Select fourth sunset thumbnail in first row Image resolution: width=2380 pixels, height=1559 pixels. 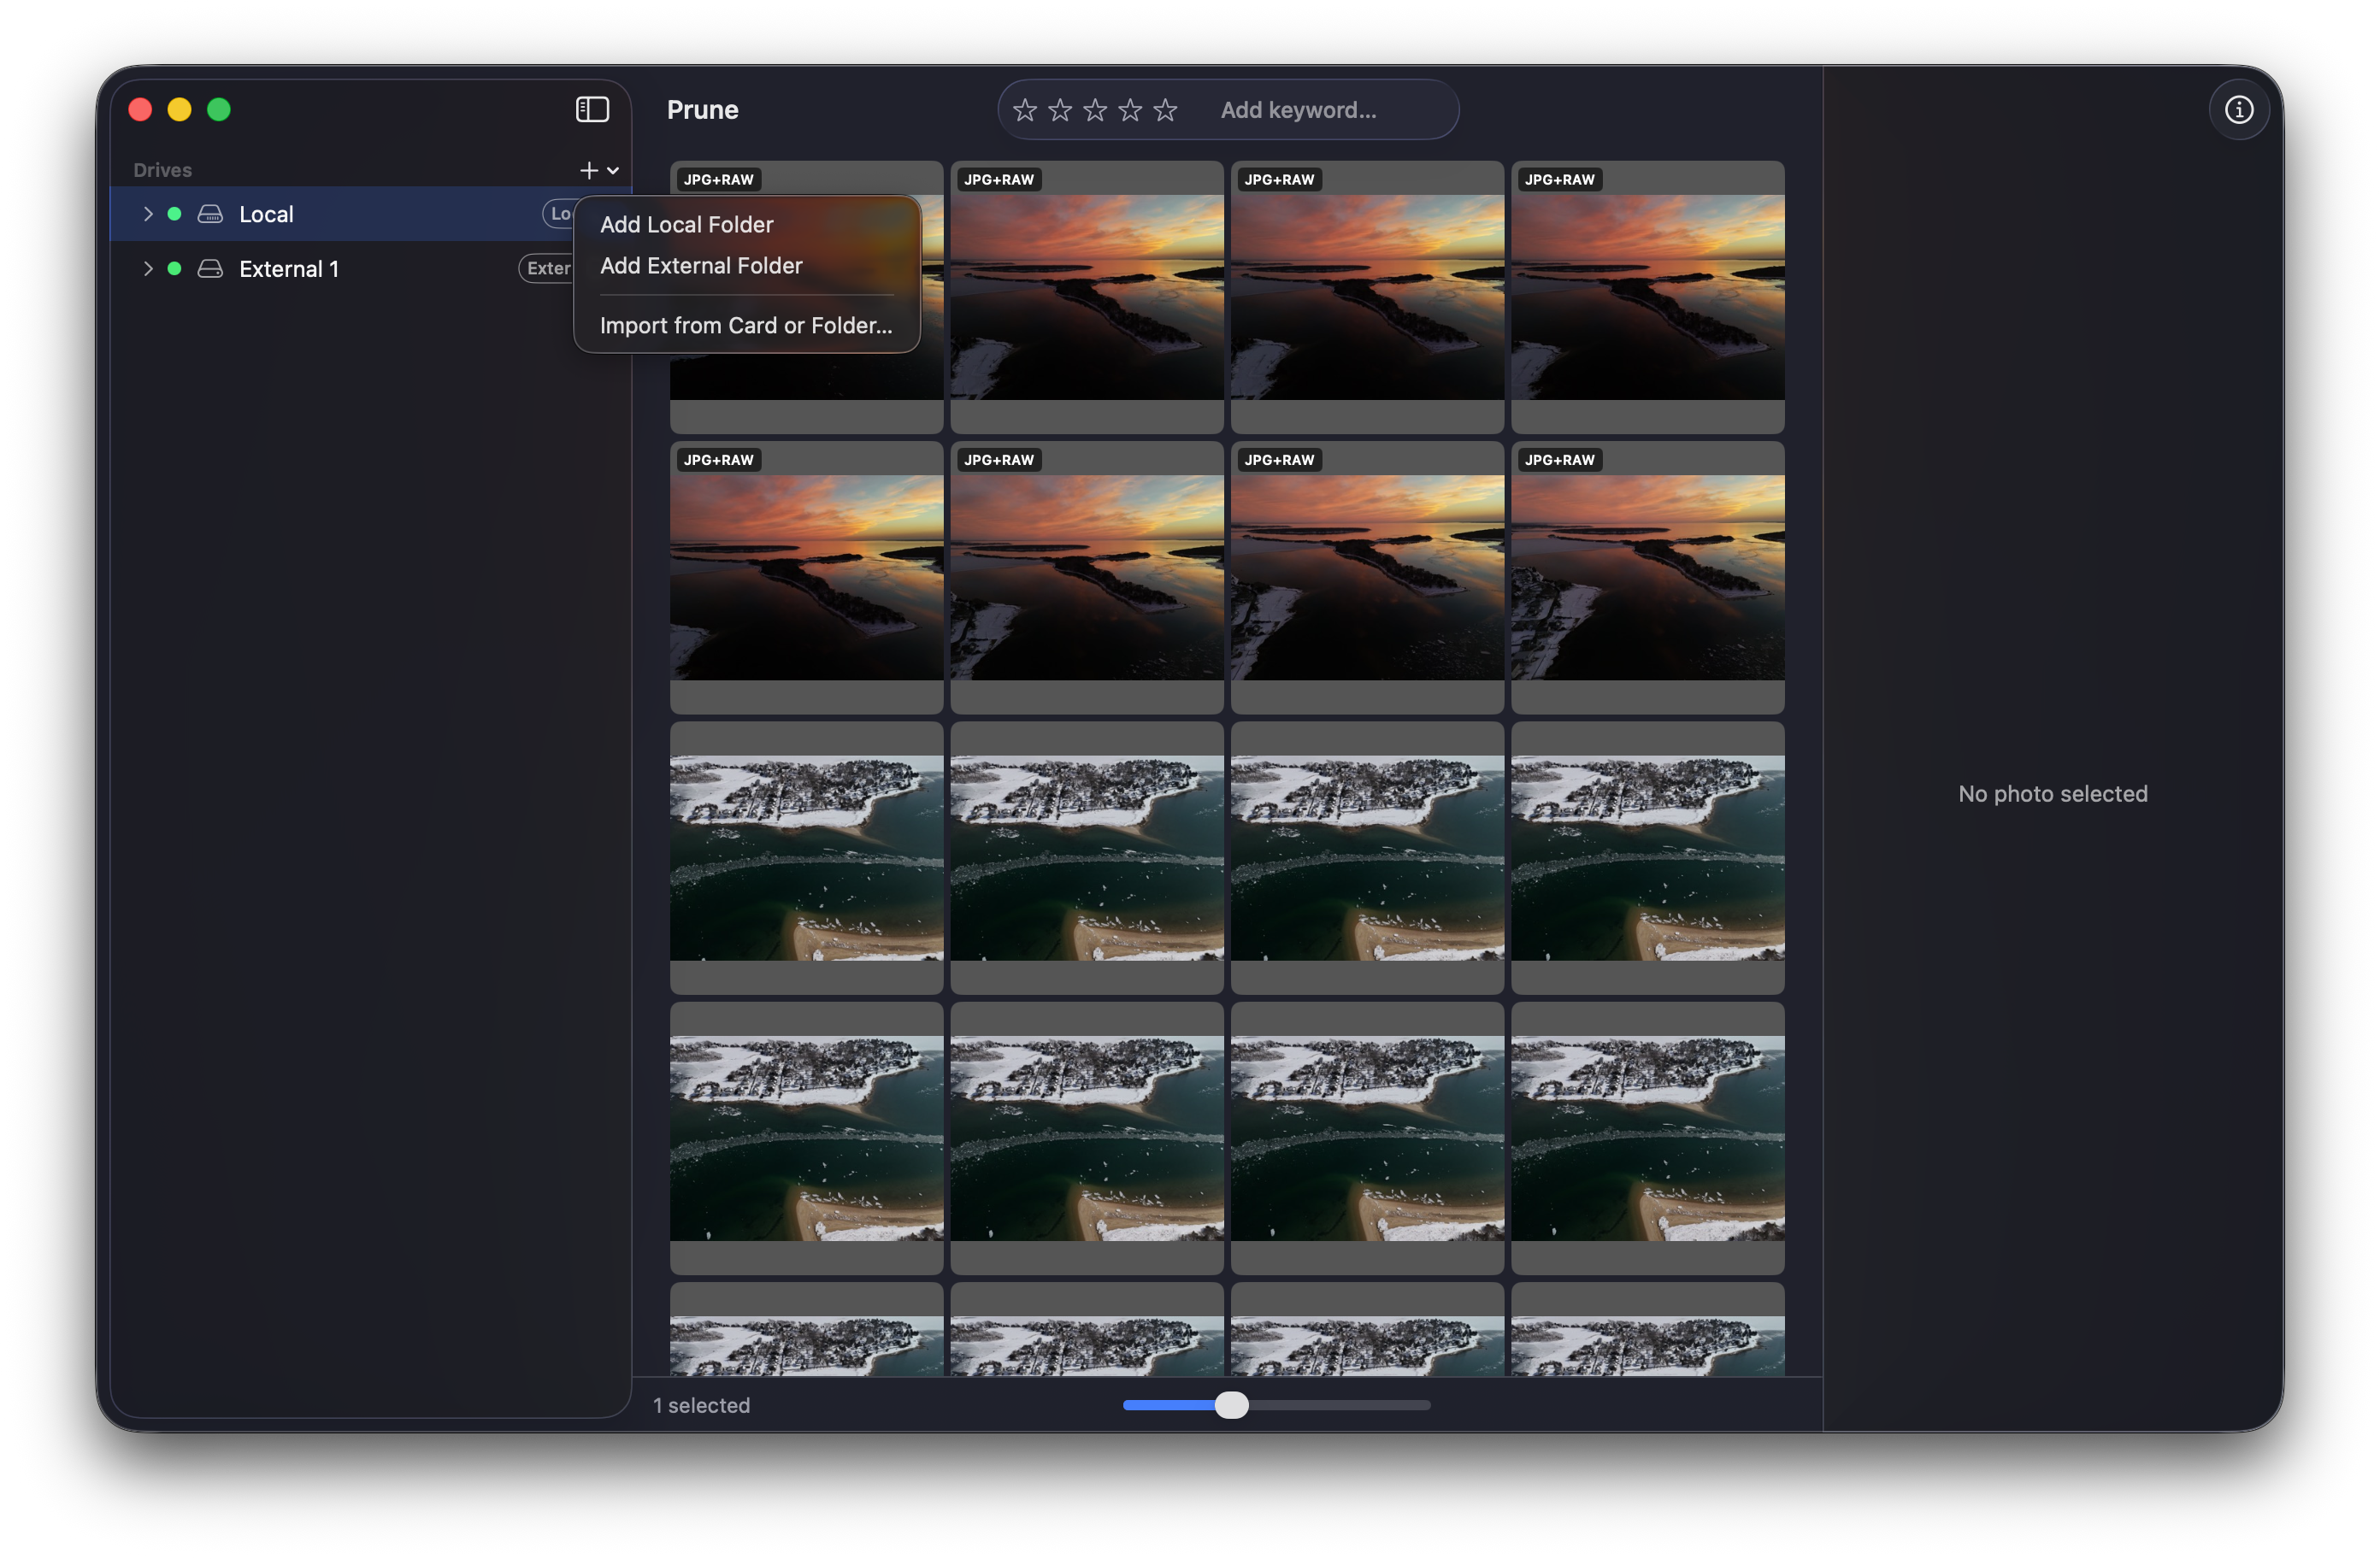(1648, 297)
